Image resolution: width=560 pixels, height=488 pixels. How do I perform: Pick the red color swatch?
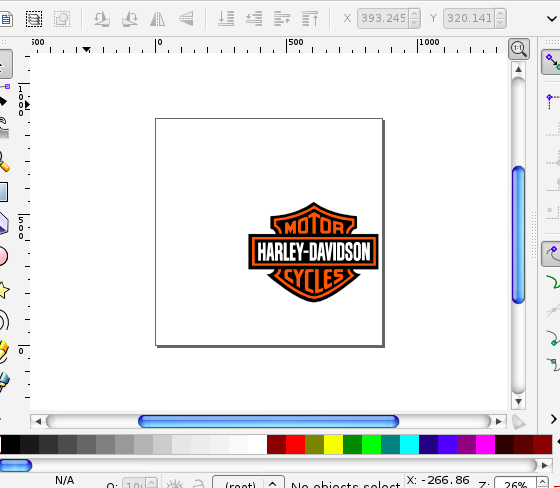295,444
